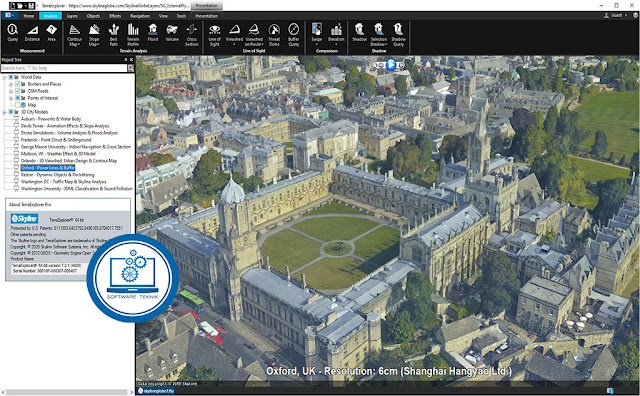Screen dimensions: 640x396
Task: Open the Guest account dropdown arrow
Action: pyautogui.click(x=626, y=16)
